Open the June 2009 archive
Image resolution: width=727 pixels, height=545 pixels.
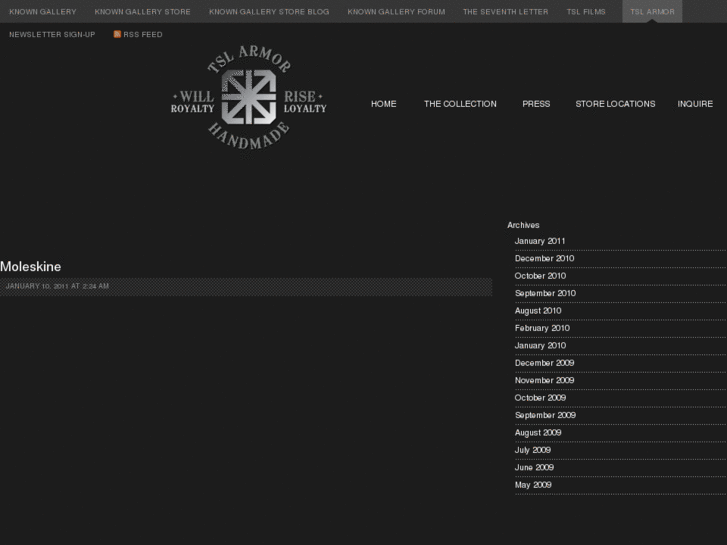(534, 468)
